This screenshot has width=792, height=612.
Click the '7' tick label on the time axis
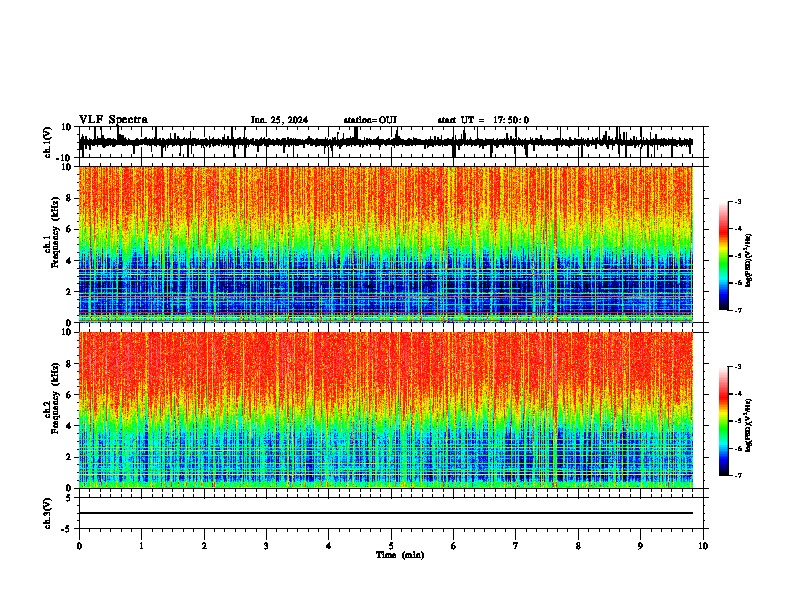point(516,546)
